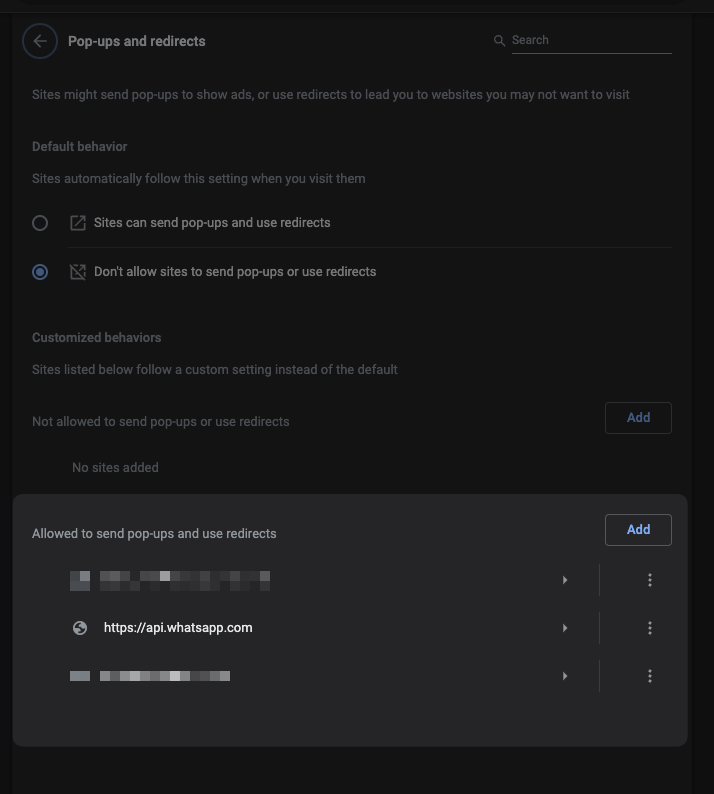The image size is (714, 794).
Task: Open more actions menu for last allowed site
Action: (650, 676)
